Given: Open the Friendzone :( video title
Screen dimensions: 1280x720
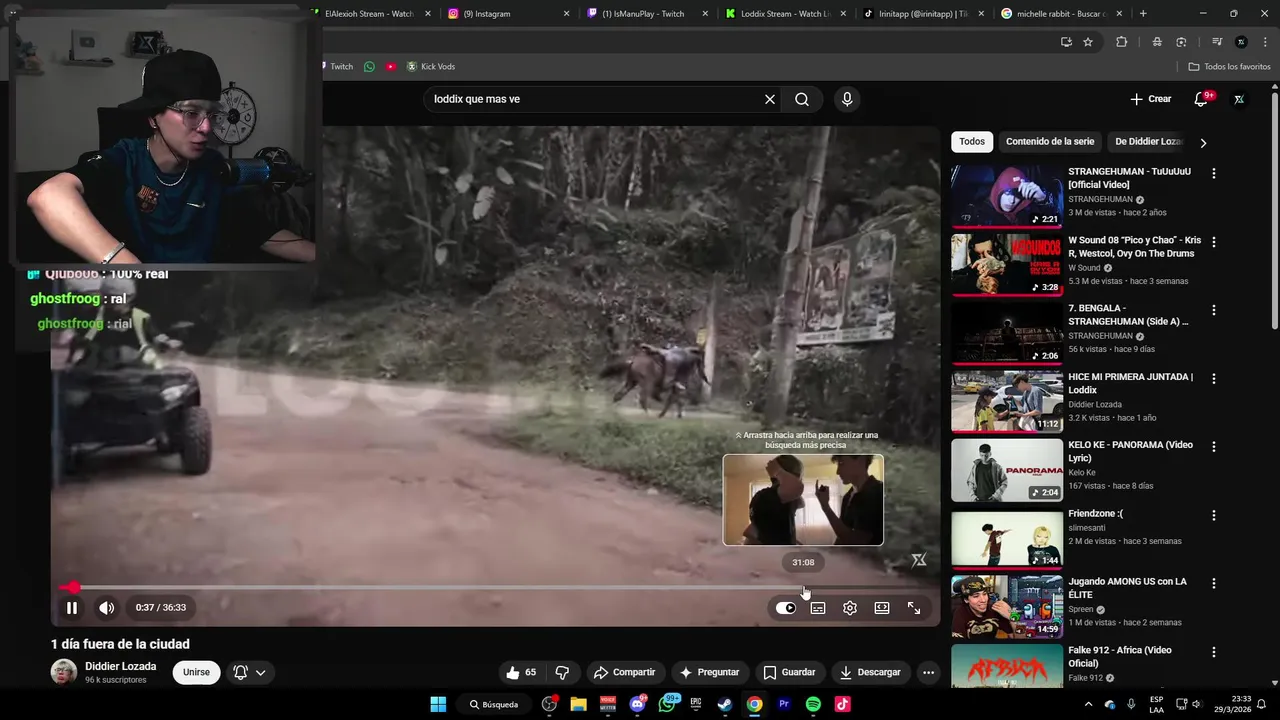Looking at the screenshot, I should click(x=1095, y=513).
